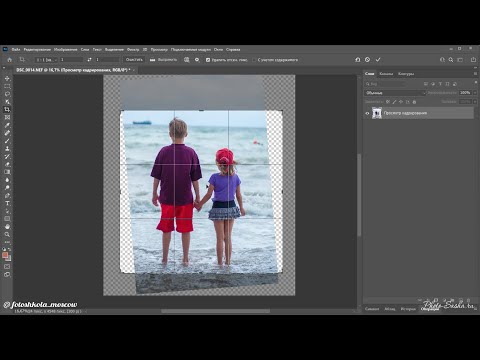Click the Выпрямить straighten button
The height and width of the screenshot is (360, 480).
coord(163,60)
